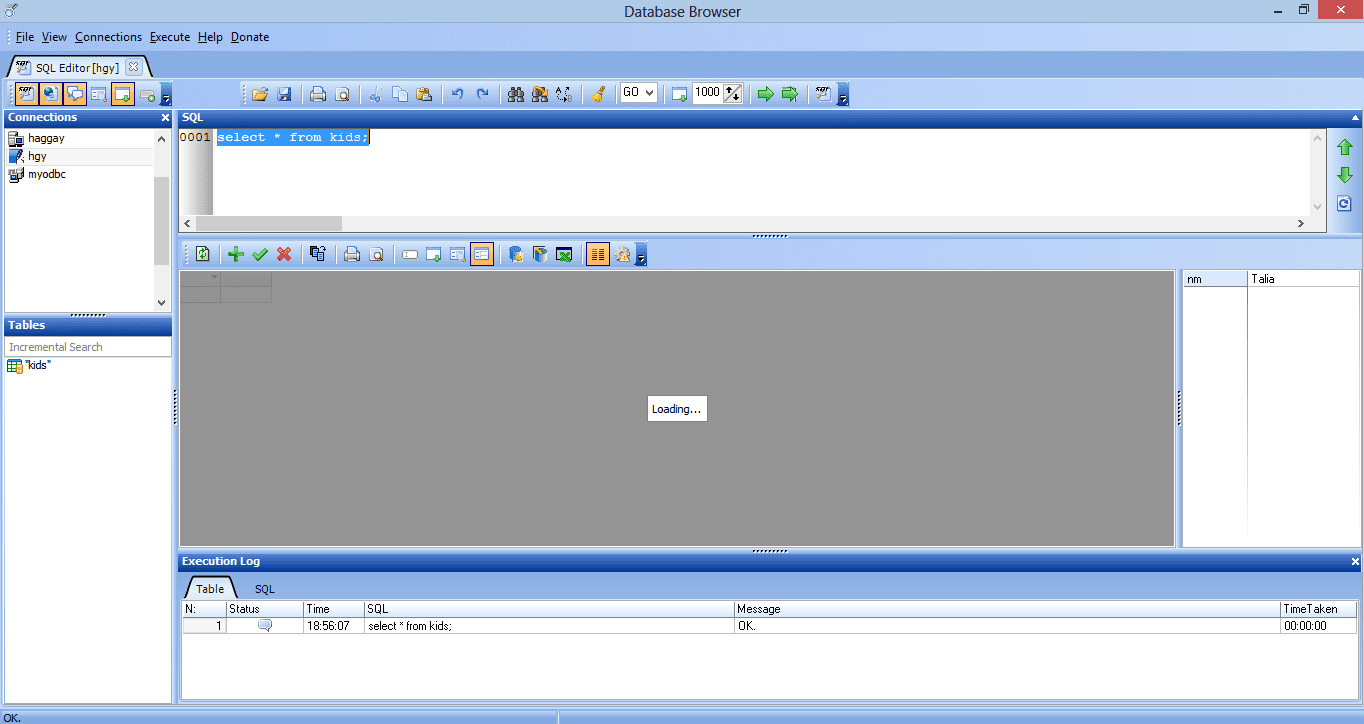The width and height of the screenshot is (1364, 724).
Task: Toggle the speech bubble log panel button
Action: click(75, 94)
